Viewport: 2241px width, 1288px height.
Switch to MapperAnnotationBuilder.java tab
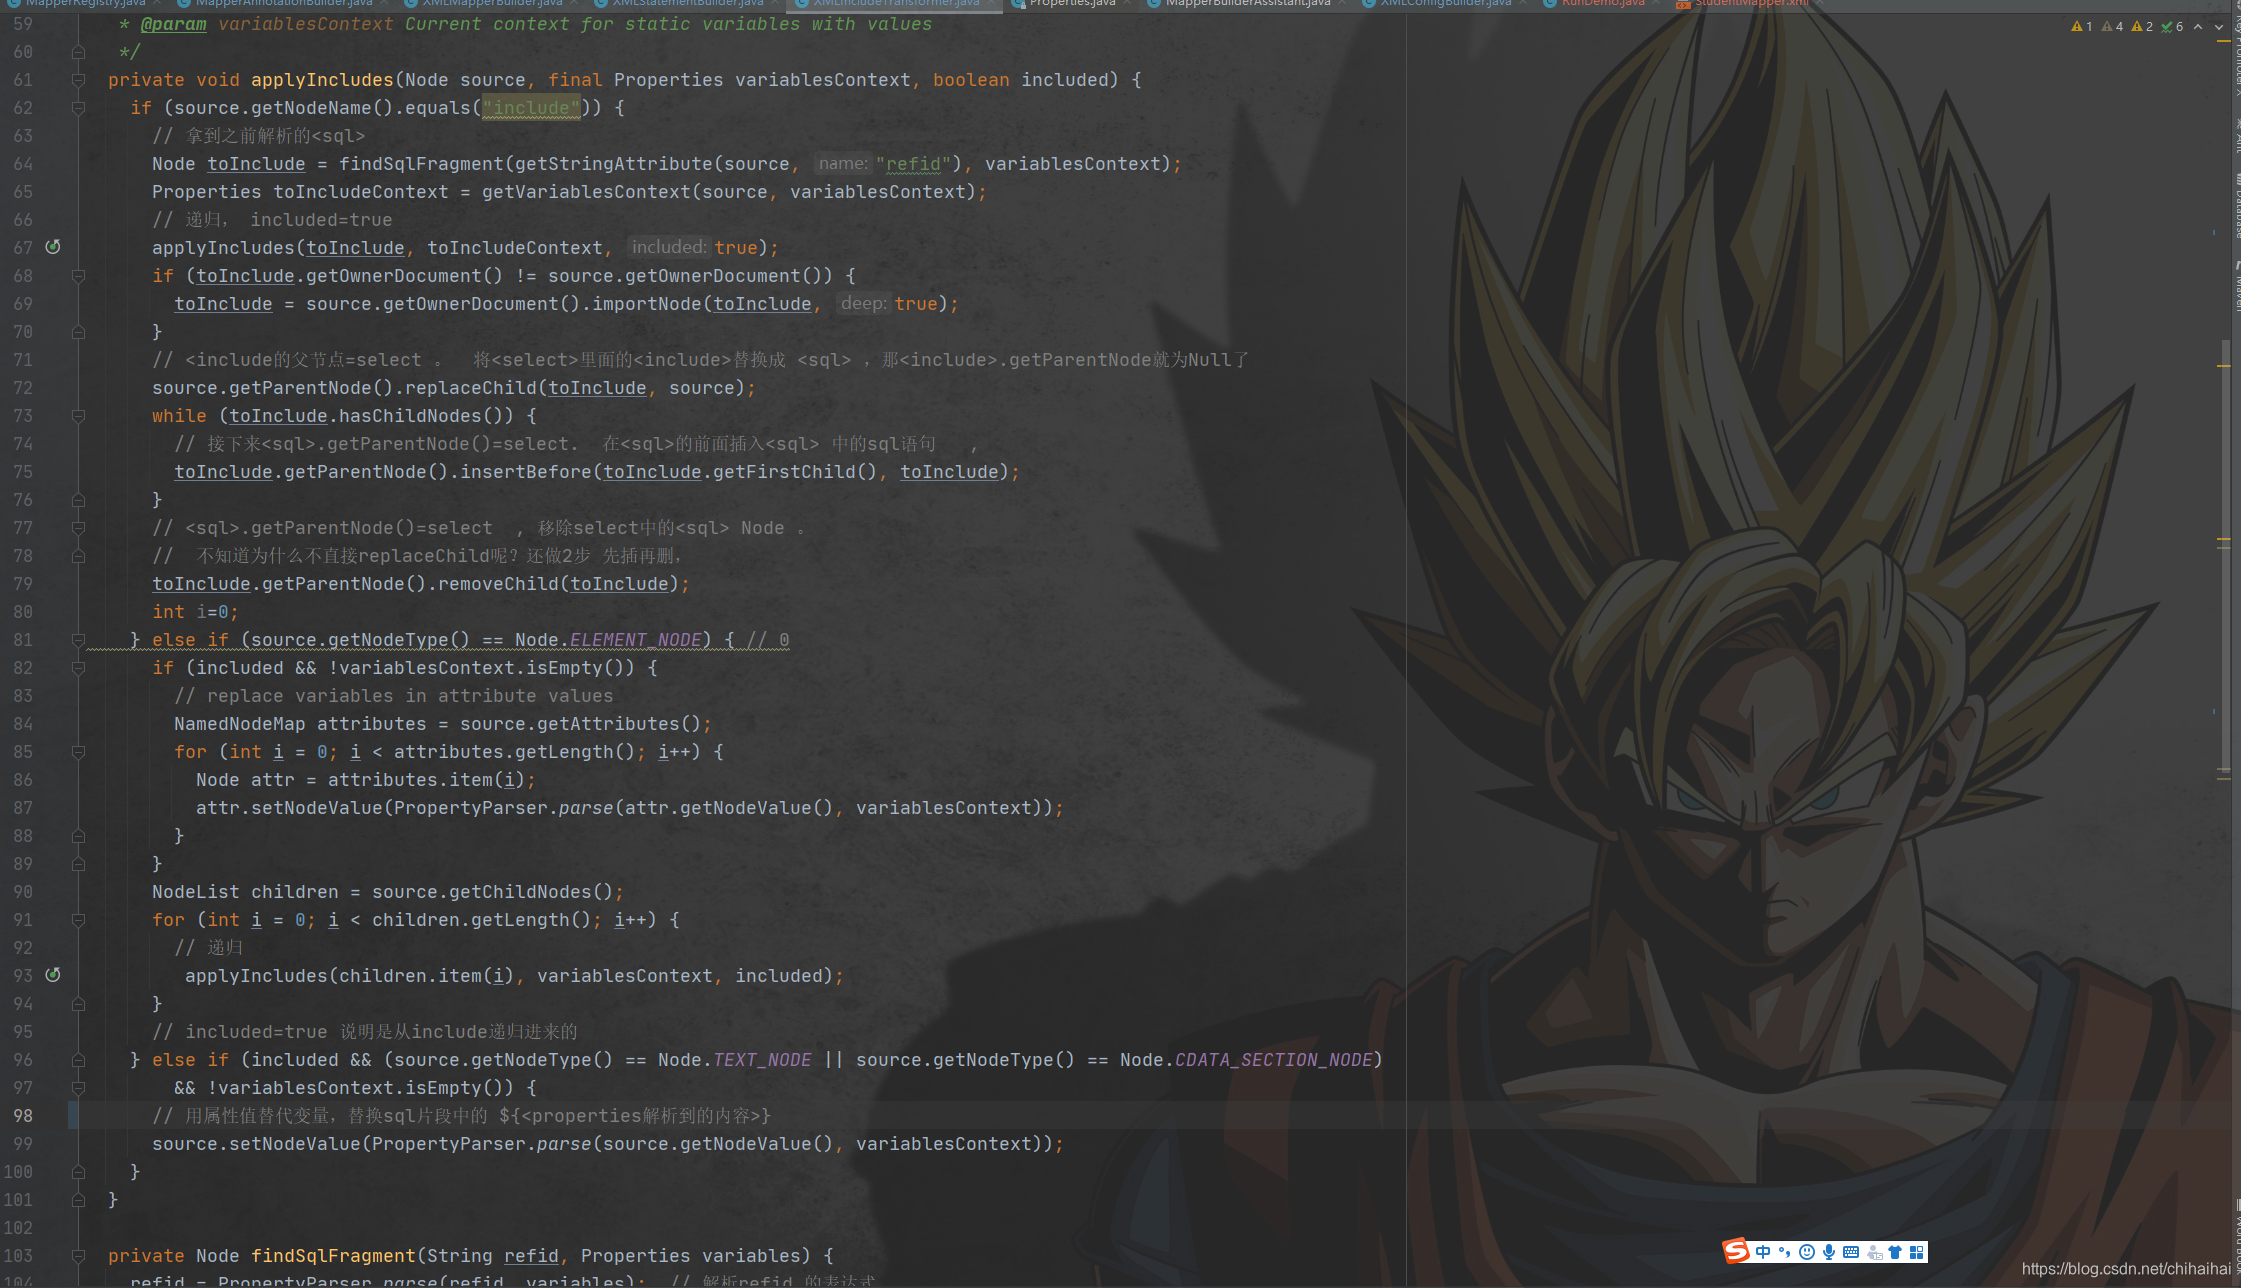pyautogui.click(x=282, y=4)
